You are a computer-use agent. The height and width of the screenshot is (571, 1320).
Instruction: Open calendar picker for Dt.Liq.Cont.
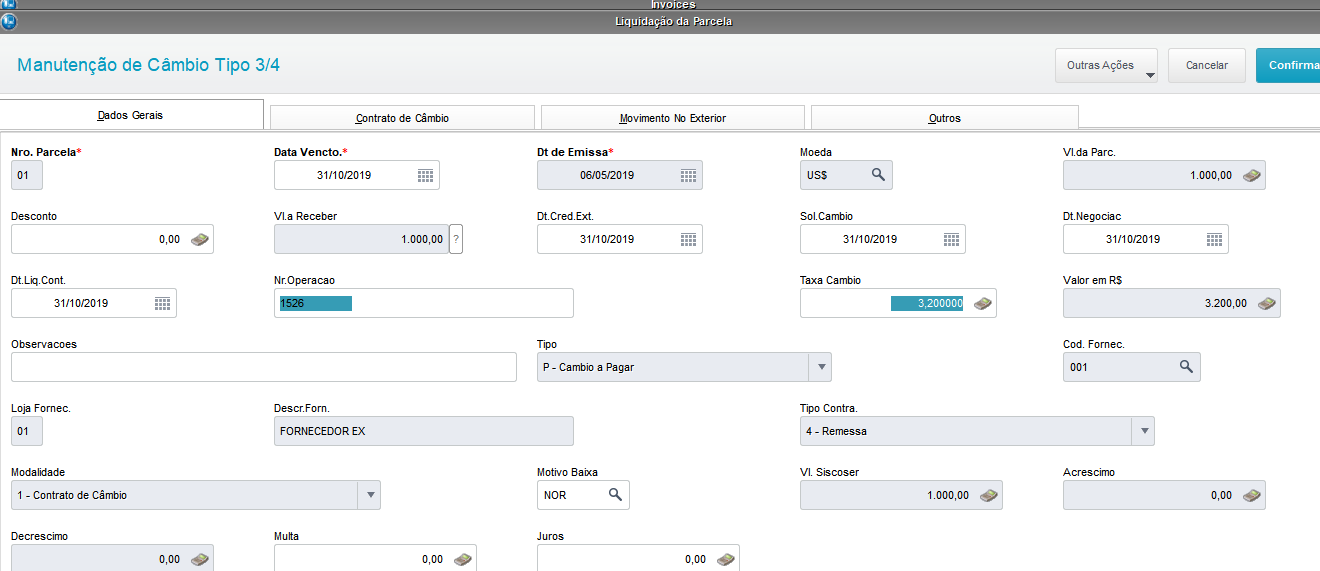pos(162,303)
